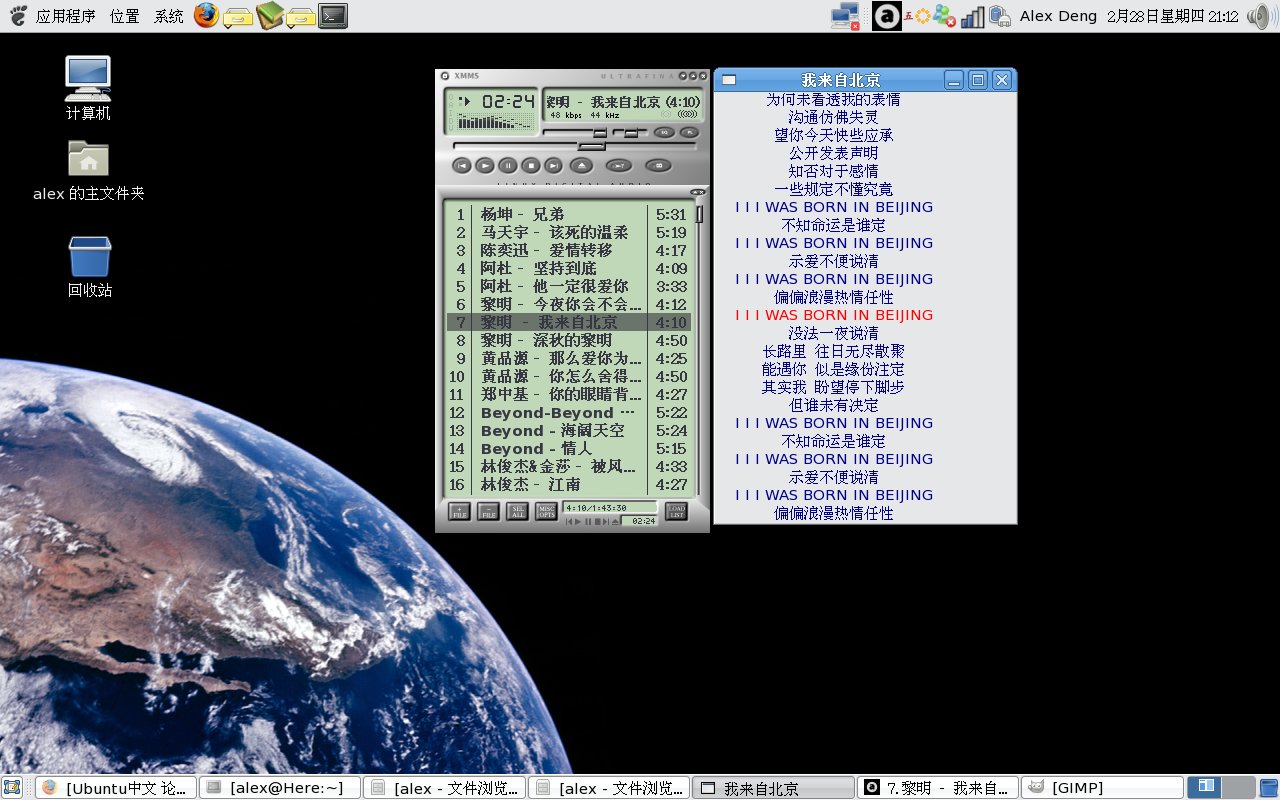Toggle the EQ equalizer window button

point(664,132)
